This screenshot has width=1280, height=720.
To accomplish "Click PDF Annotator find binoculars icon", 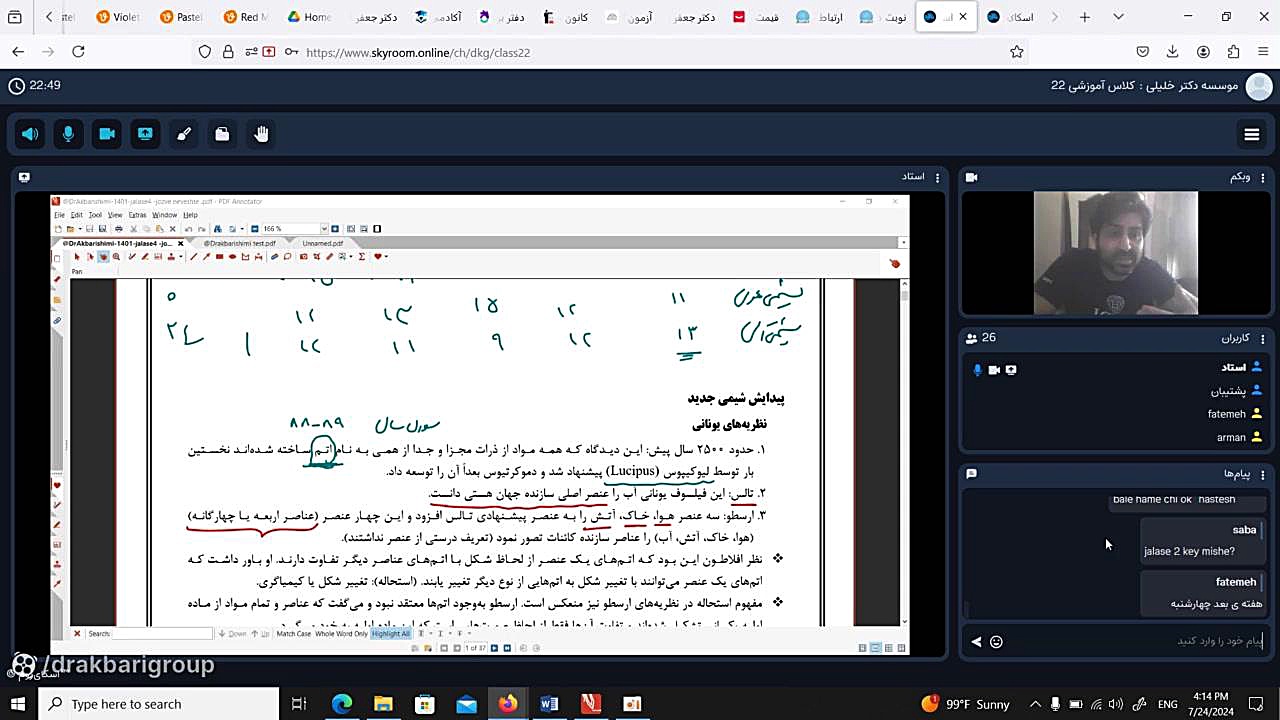I will point(217,229).
